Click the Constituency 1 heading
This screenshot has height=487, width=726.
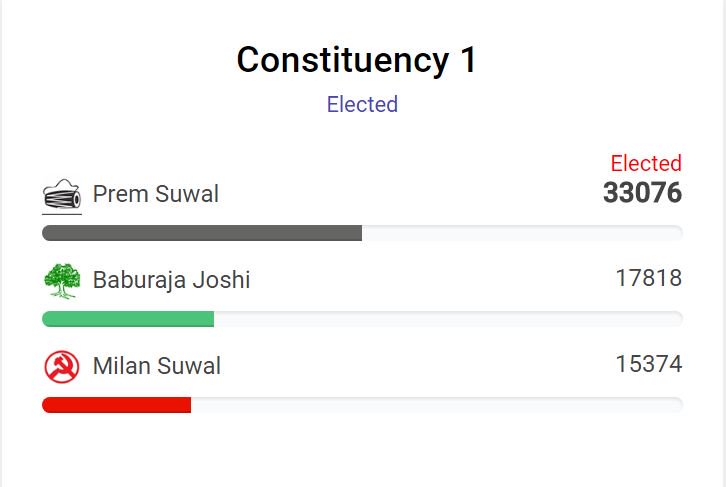pos(356,60)
